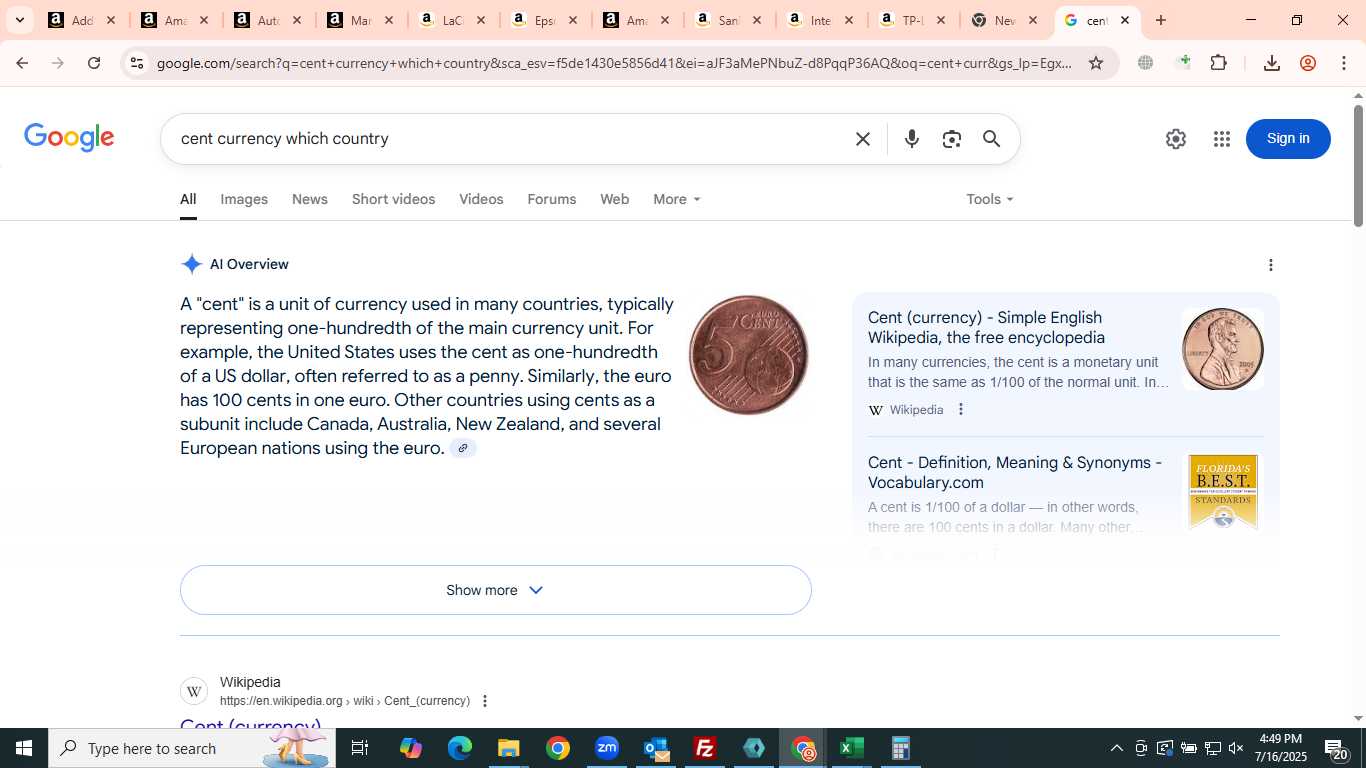Screen dimensions: 1366x768
Task: Open Chrome Extensions puzzle icon
Action: [x=1218, y=63]
